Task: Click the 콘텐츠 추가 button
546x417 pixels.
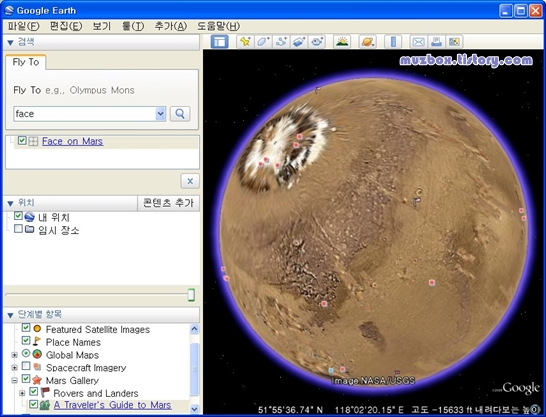Action: coord(169,203)
